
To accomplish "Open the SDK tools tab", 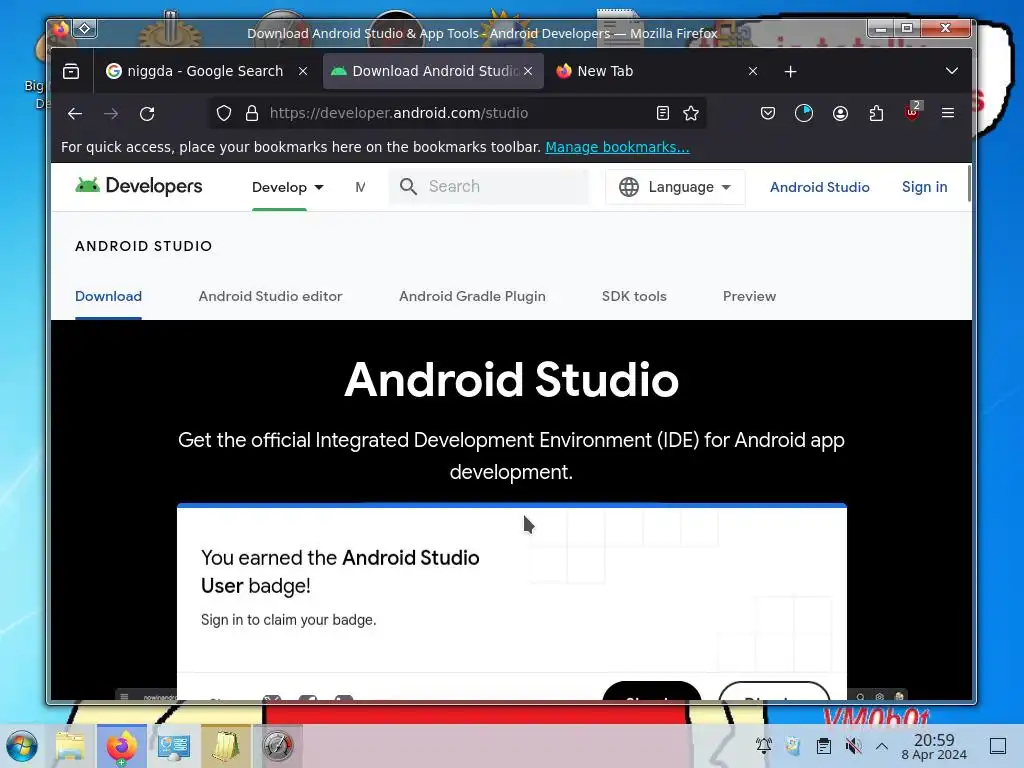I will pyautogui.click(x=634, y=296).
